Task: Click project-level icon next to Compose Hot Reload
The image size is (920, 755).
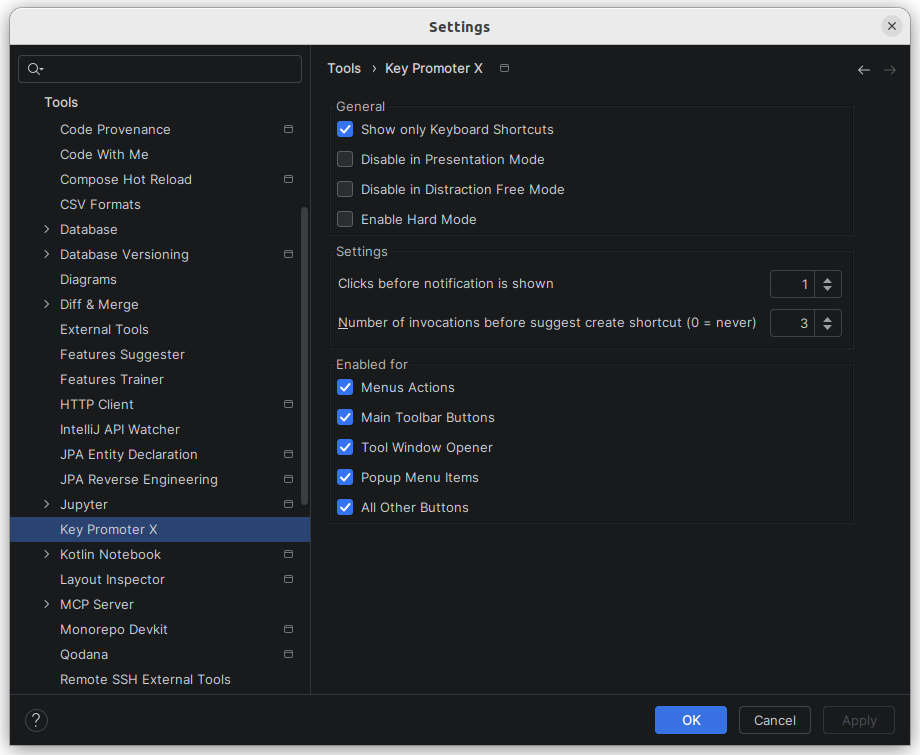Action: tap(288, 179)
